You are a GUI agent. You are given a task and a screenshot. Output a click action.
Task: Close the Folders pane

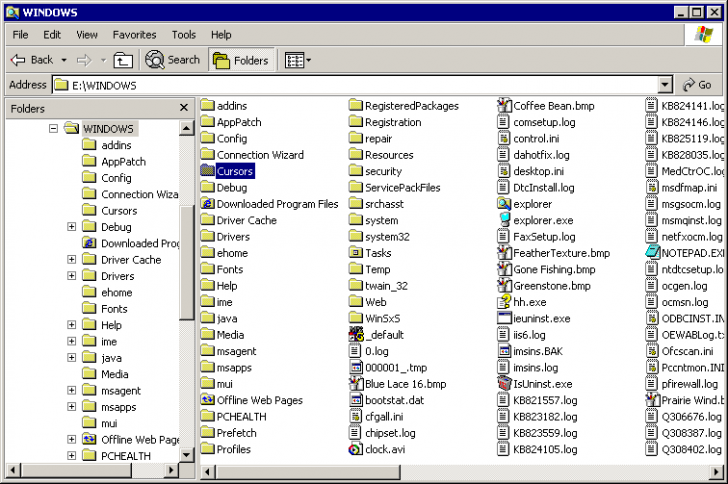coord(184,108)
